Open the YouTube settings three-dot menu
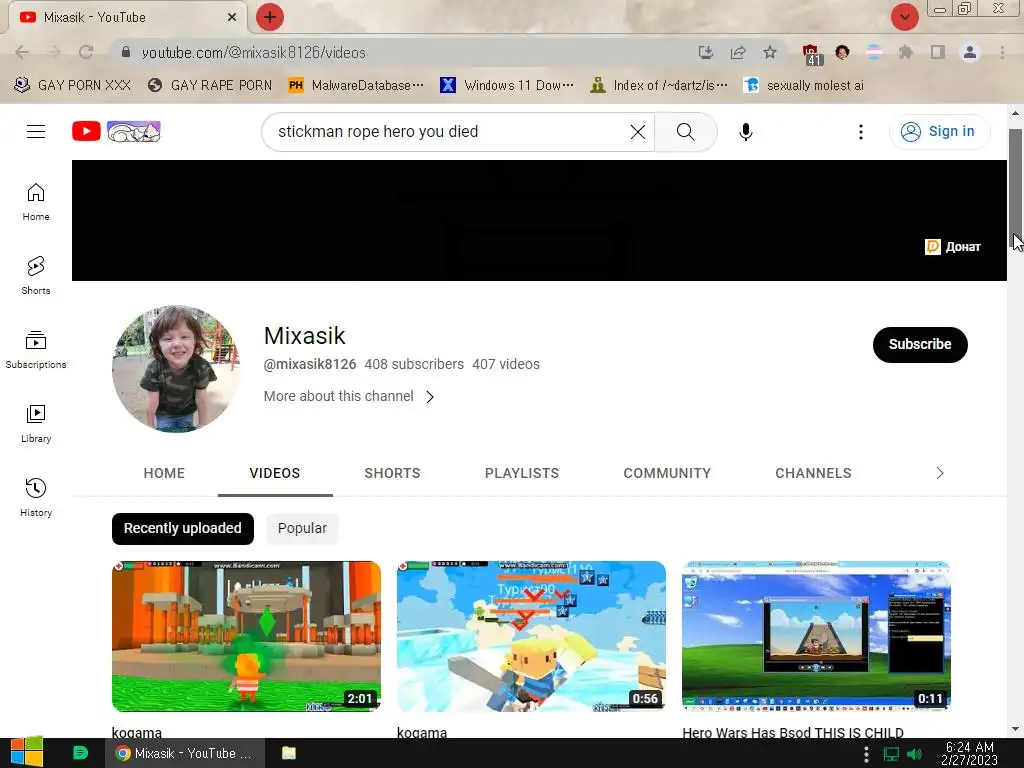The height and width of the screenshot is (768, 1024). point(860,132)
